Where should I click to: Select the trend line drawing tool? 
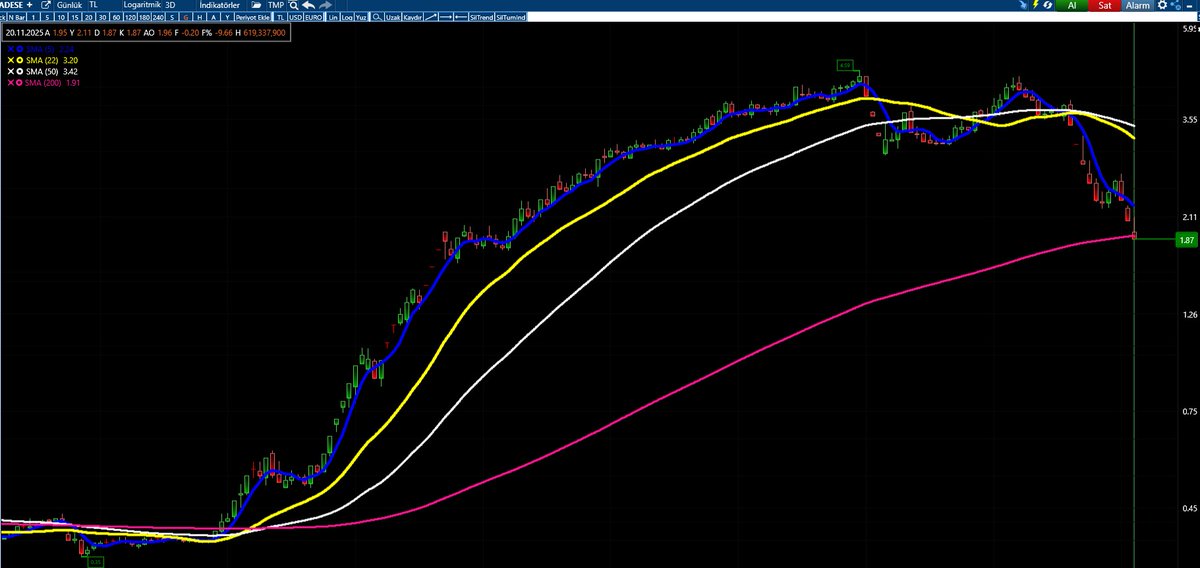pyautogui.click(x=431, y=19)
